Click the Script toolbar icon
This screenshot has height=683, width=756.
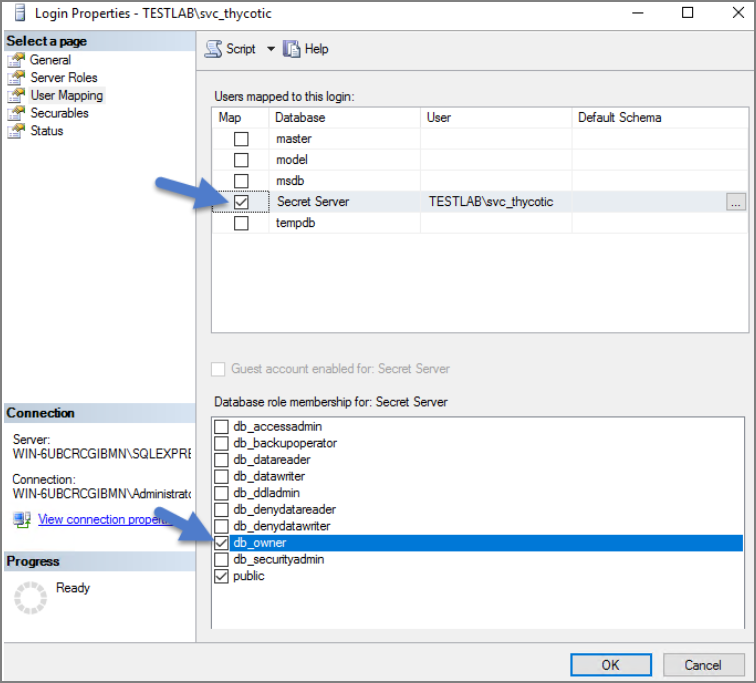(214, 49)
